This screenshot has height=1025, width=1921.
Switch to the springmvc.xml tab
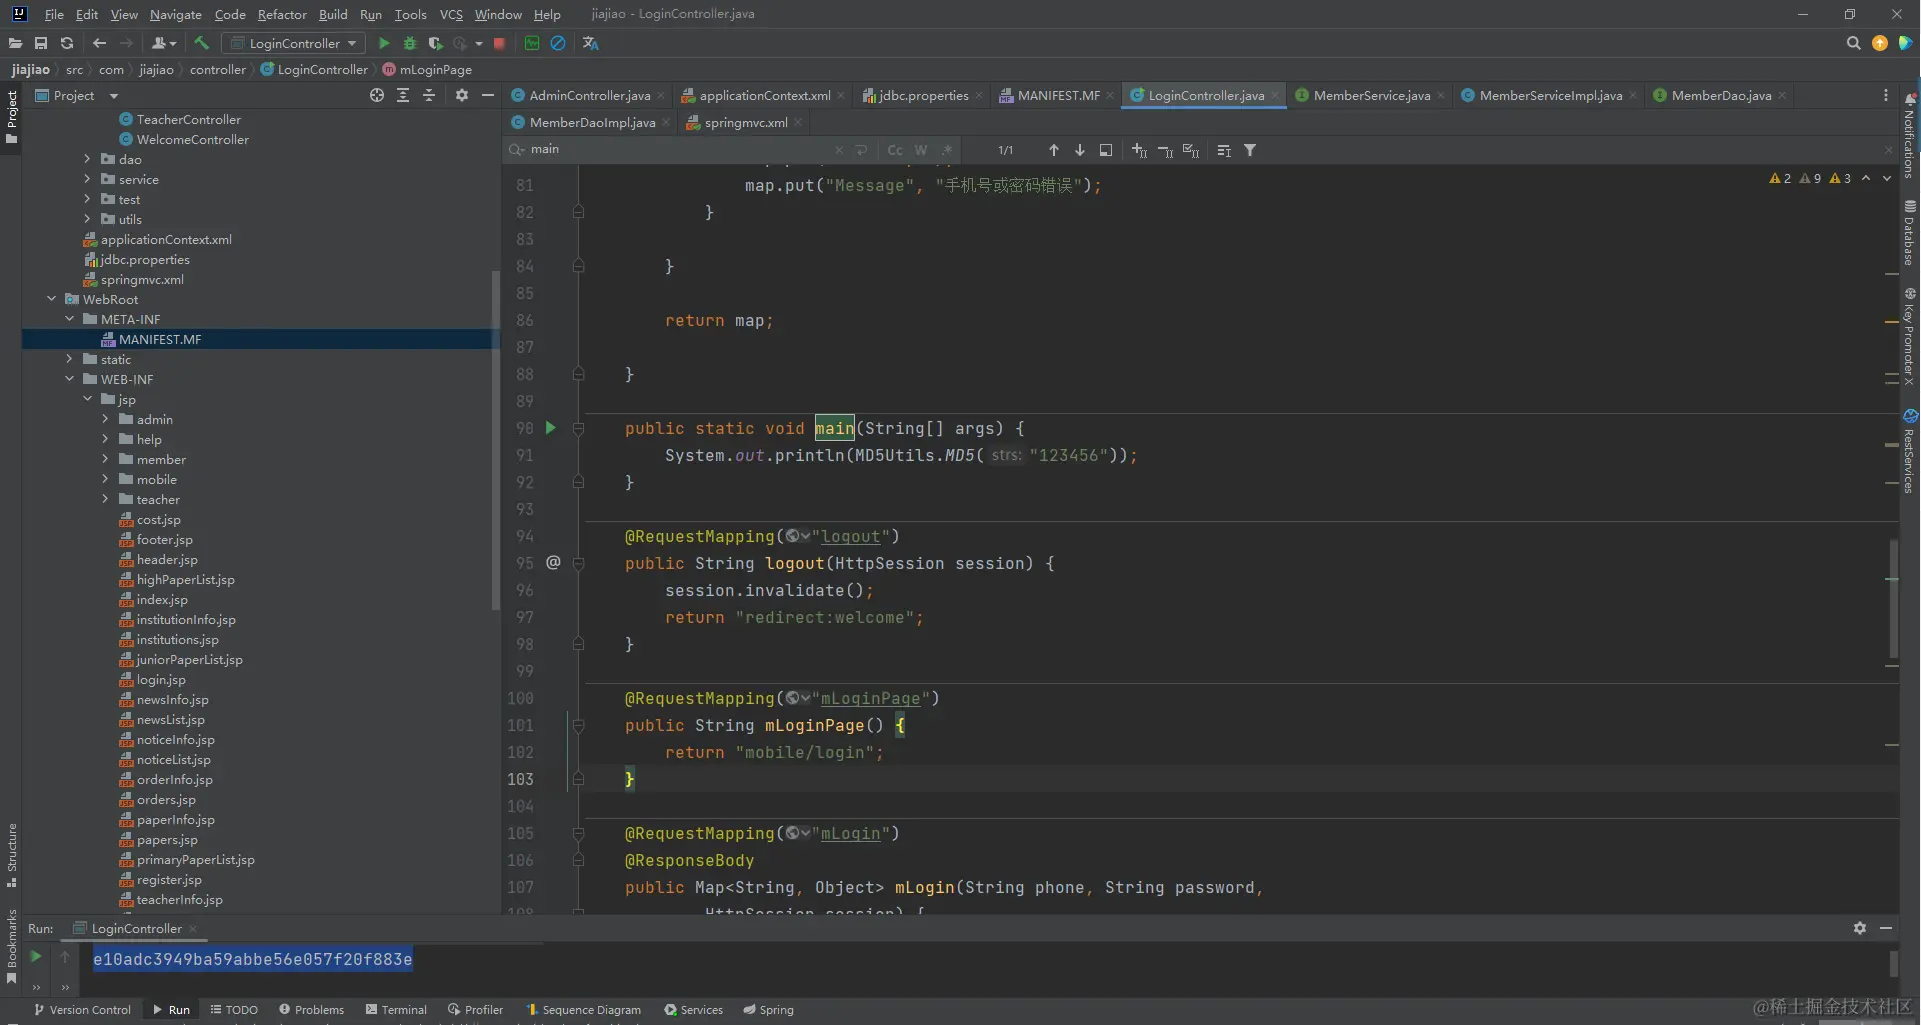tap(745, 122)
